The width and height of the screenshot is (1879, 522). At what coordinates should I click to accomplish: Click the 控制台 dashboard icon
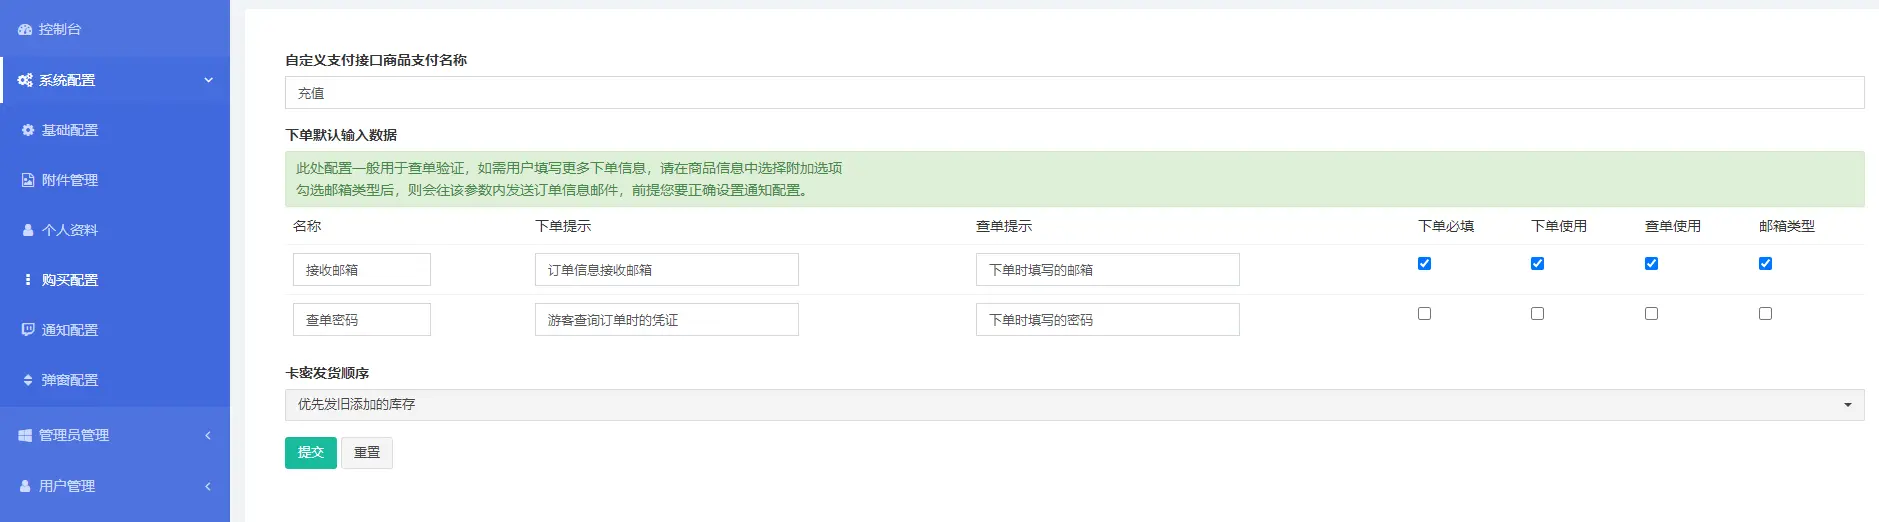coord(25,30)
